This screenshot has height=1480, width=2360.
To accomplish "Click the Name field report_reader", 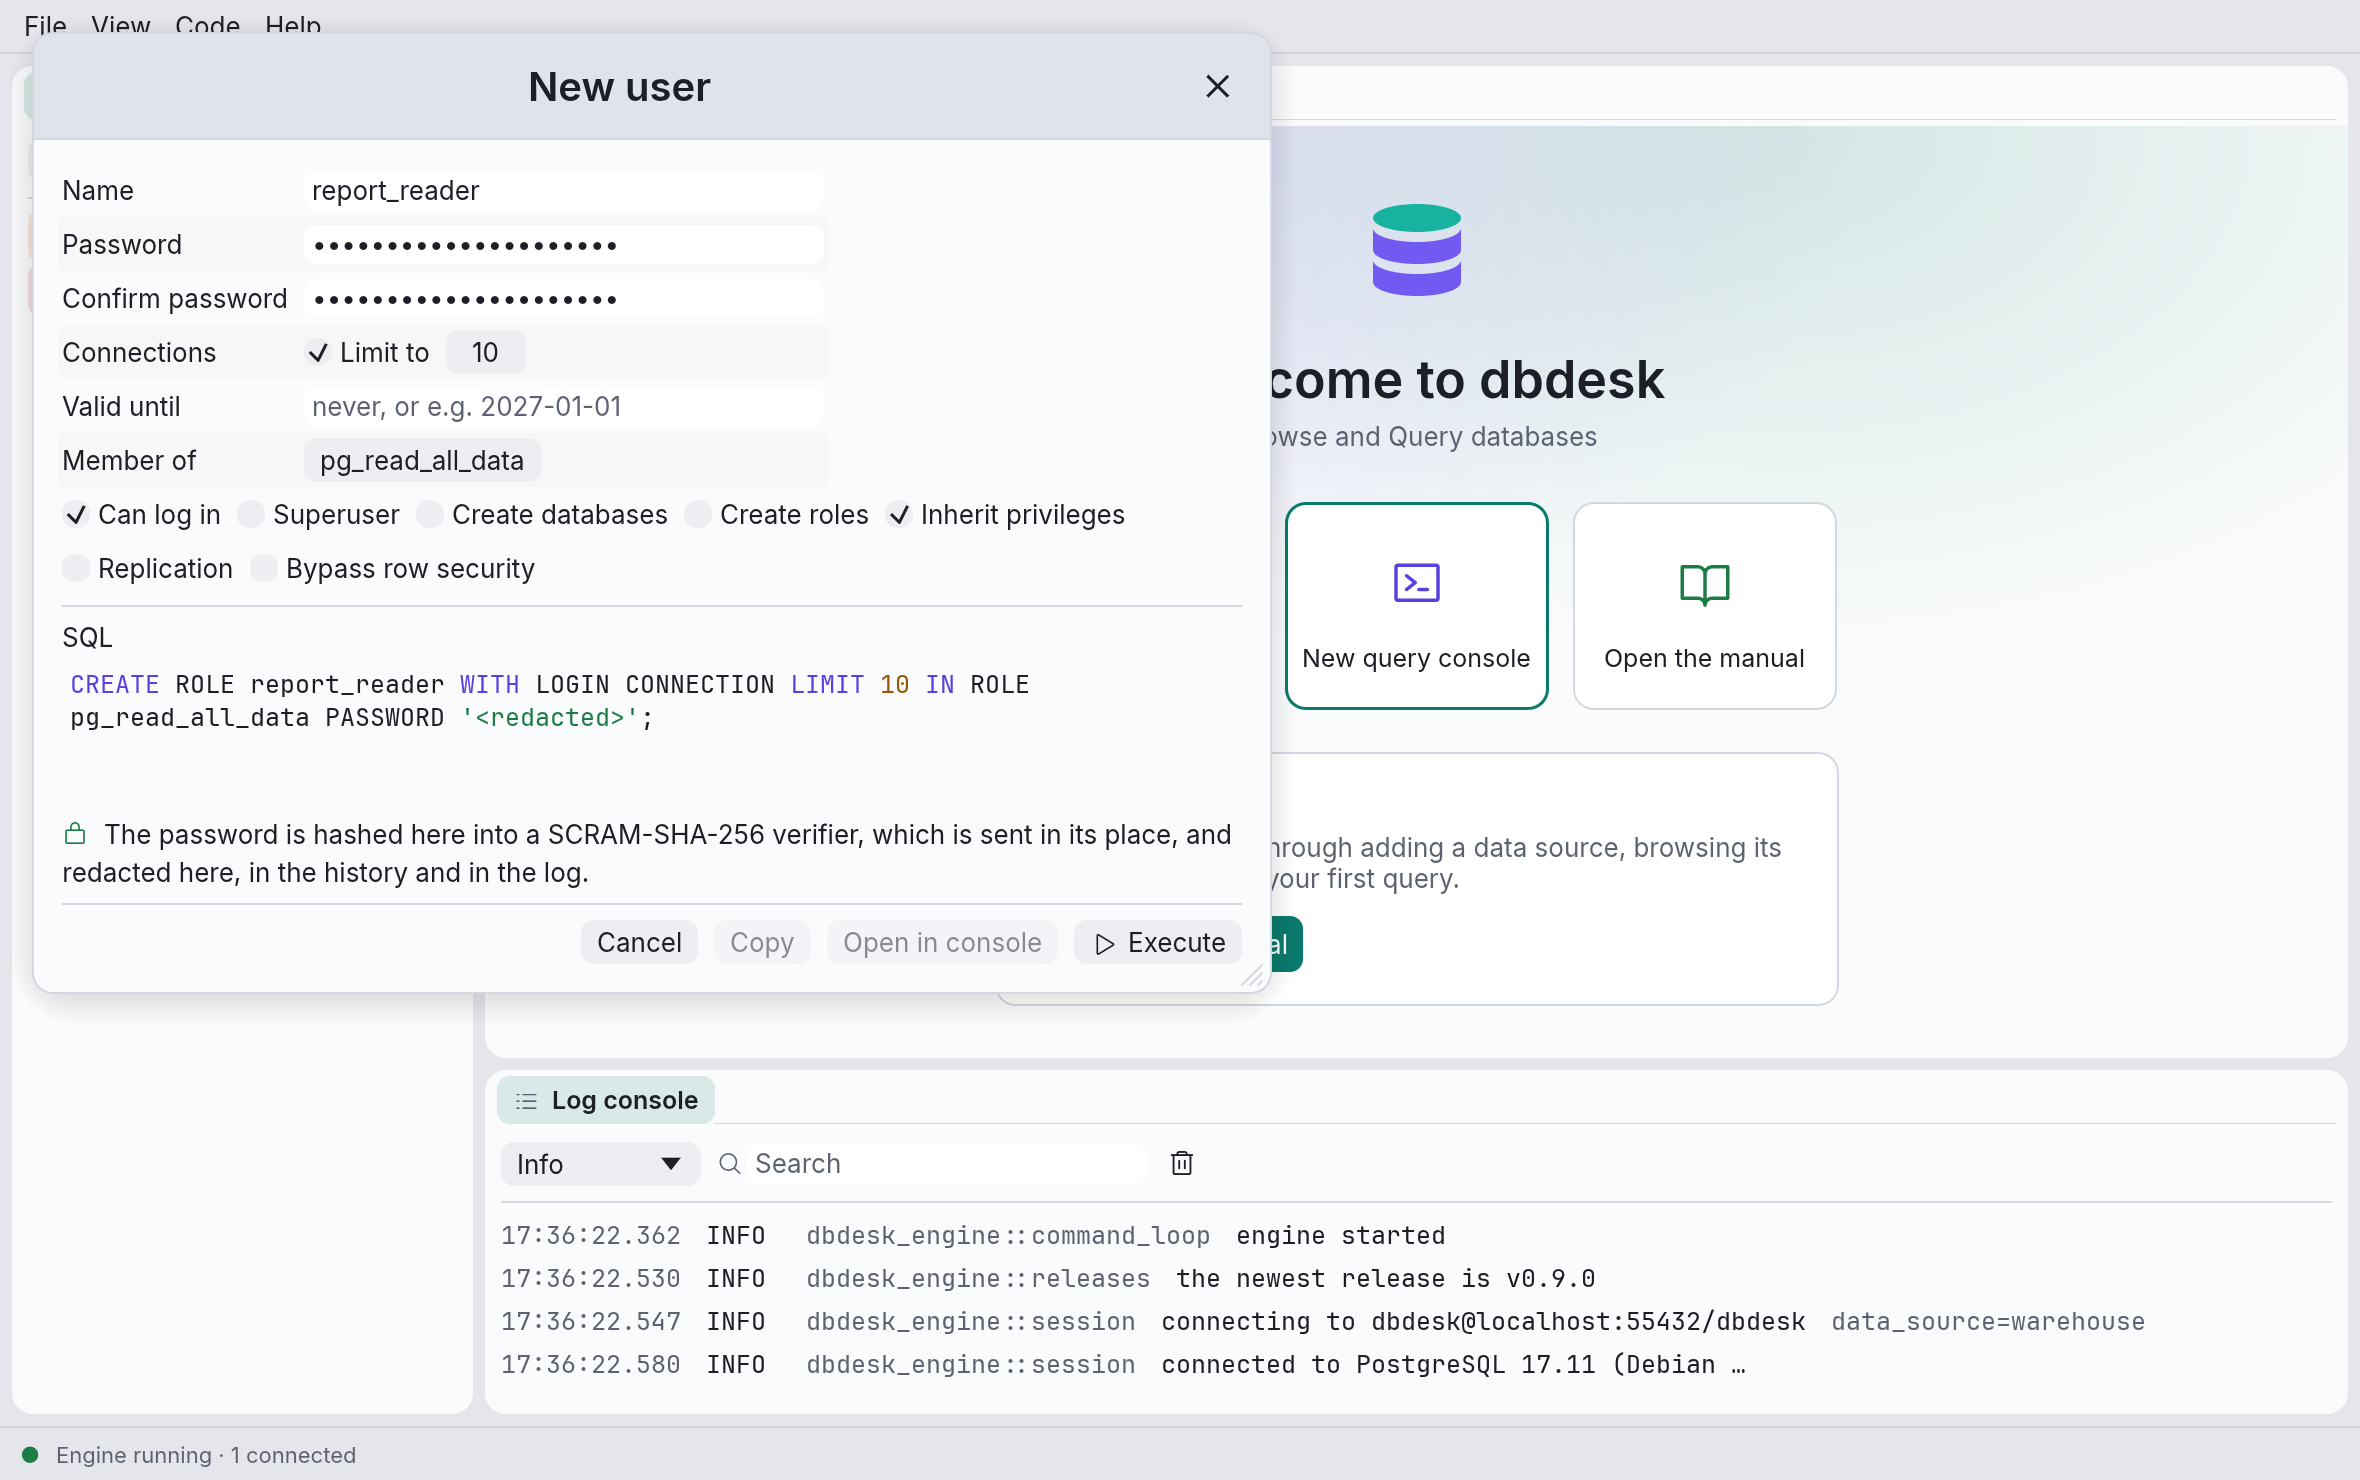I will point(564,190).
